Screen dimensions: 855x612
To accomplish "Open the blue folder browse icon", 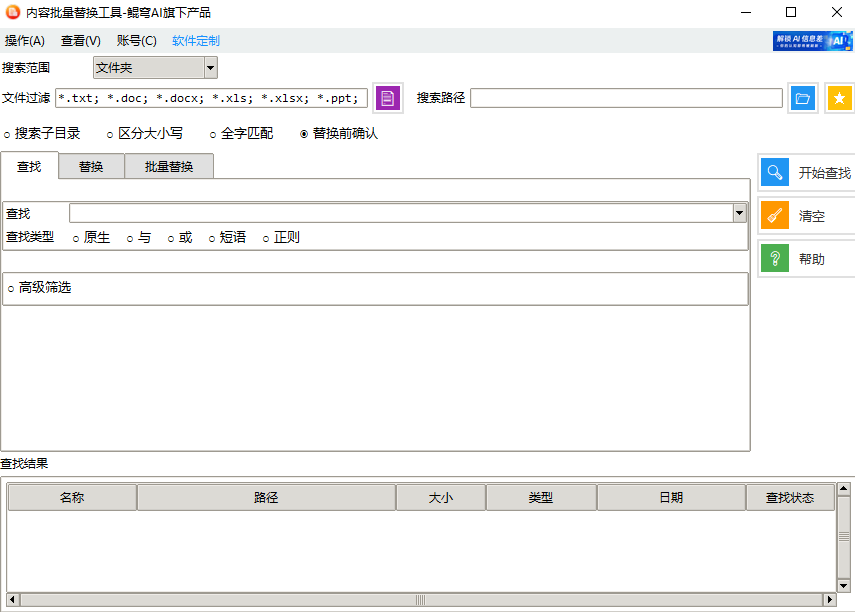I will pos(803,97).
